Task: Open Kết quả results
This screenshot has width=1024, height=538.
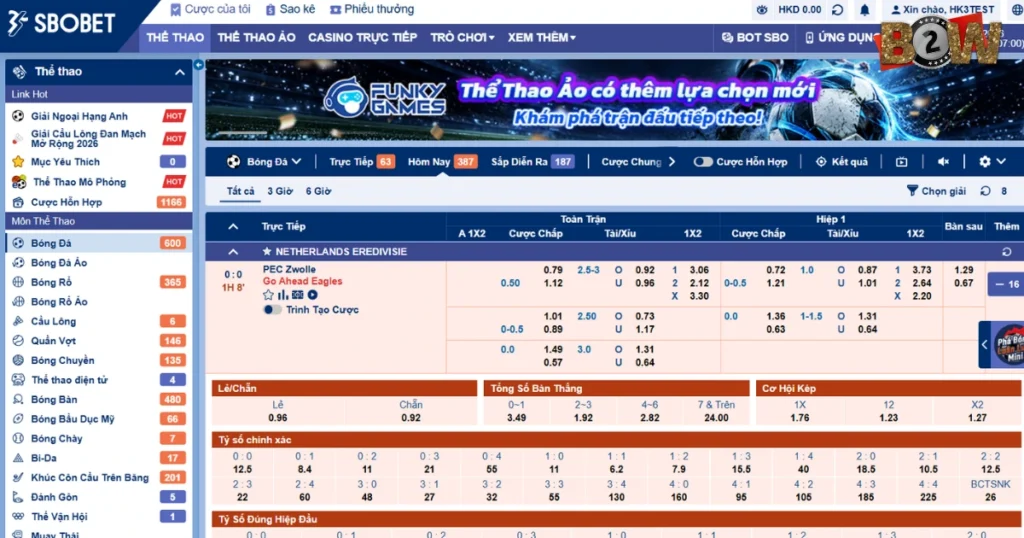Action: pos(842,161)
